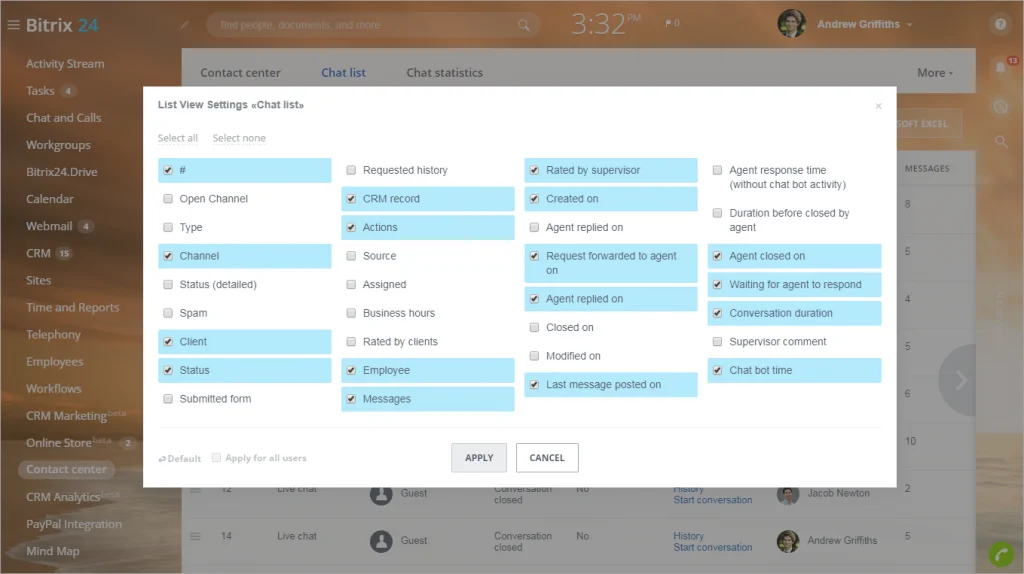Click Jacob Newton avatar in chat list
The image size is (1024, 574).
point(788,494)
